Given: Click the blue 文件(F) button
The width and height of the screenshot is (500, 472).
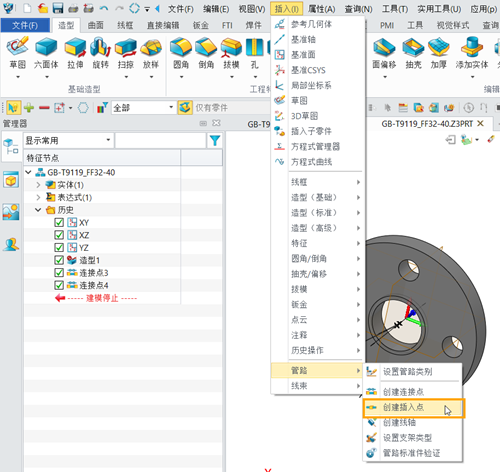Looking at the screenshot, I should click(x=25, y=25).
